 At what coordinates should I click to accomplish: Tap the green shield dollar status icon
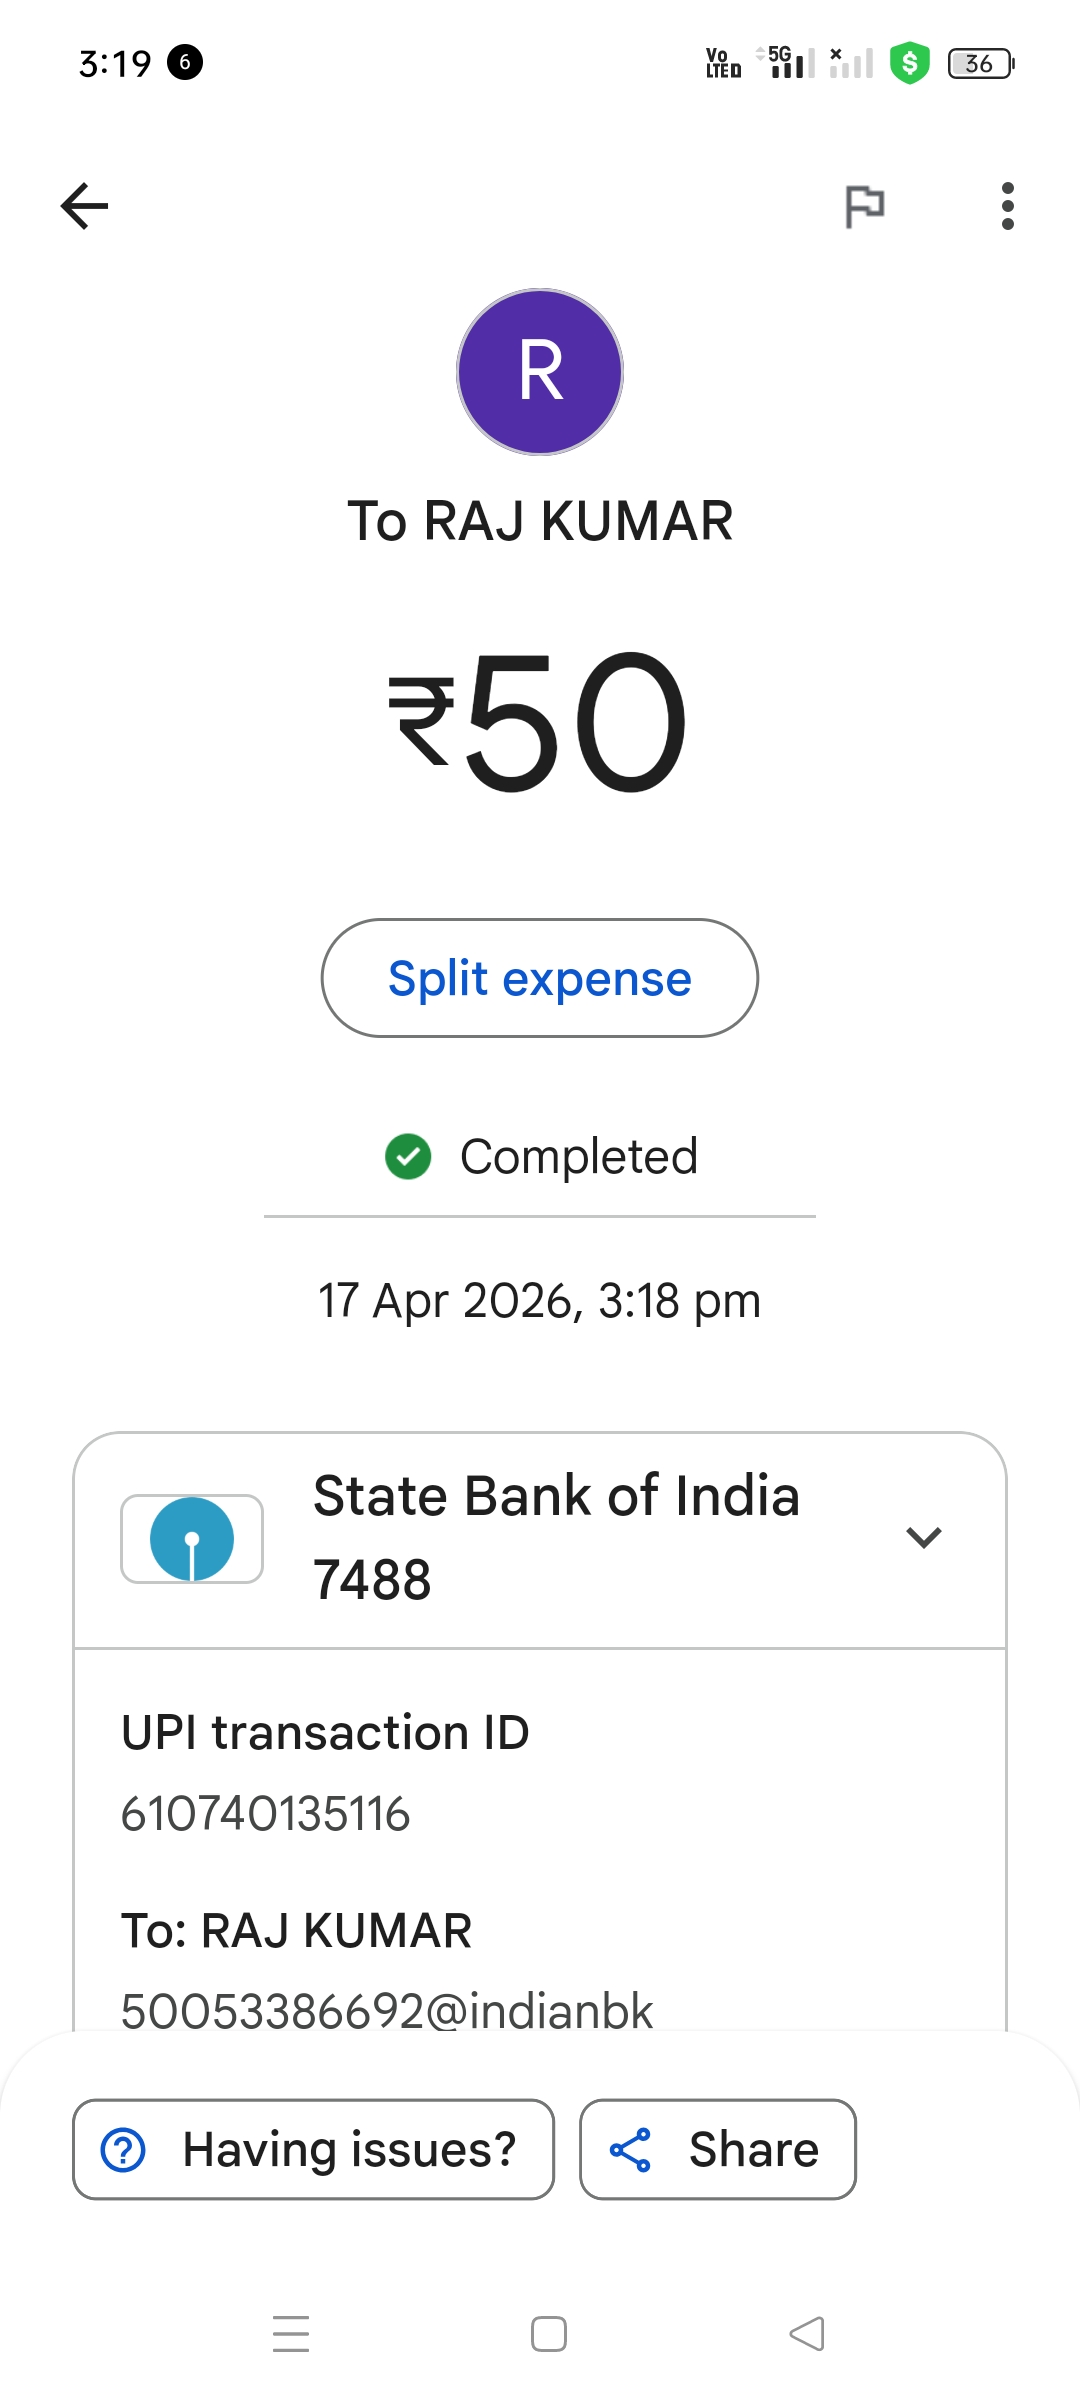[910, 63]
